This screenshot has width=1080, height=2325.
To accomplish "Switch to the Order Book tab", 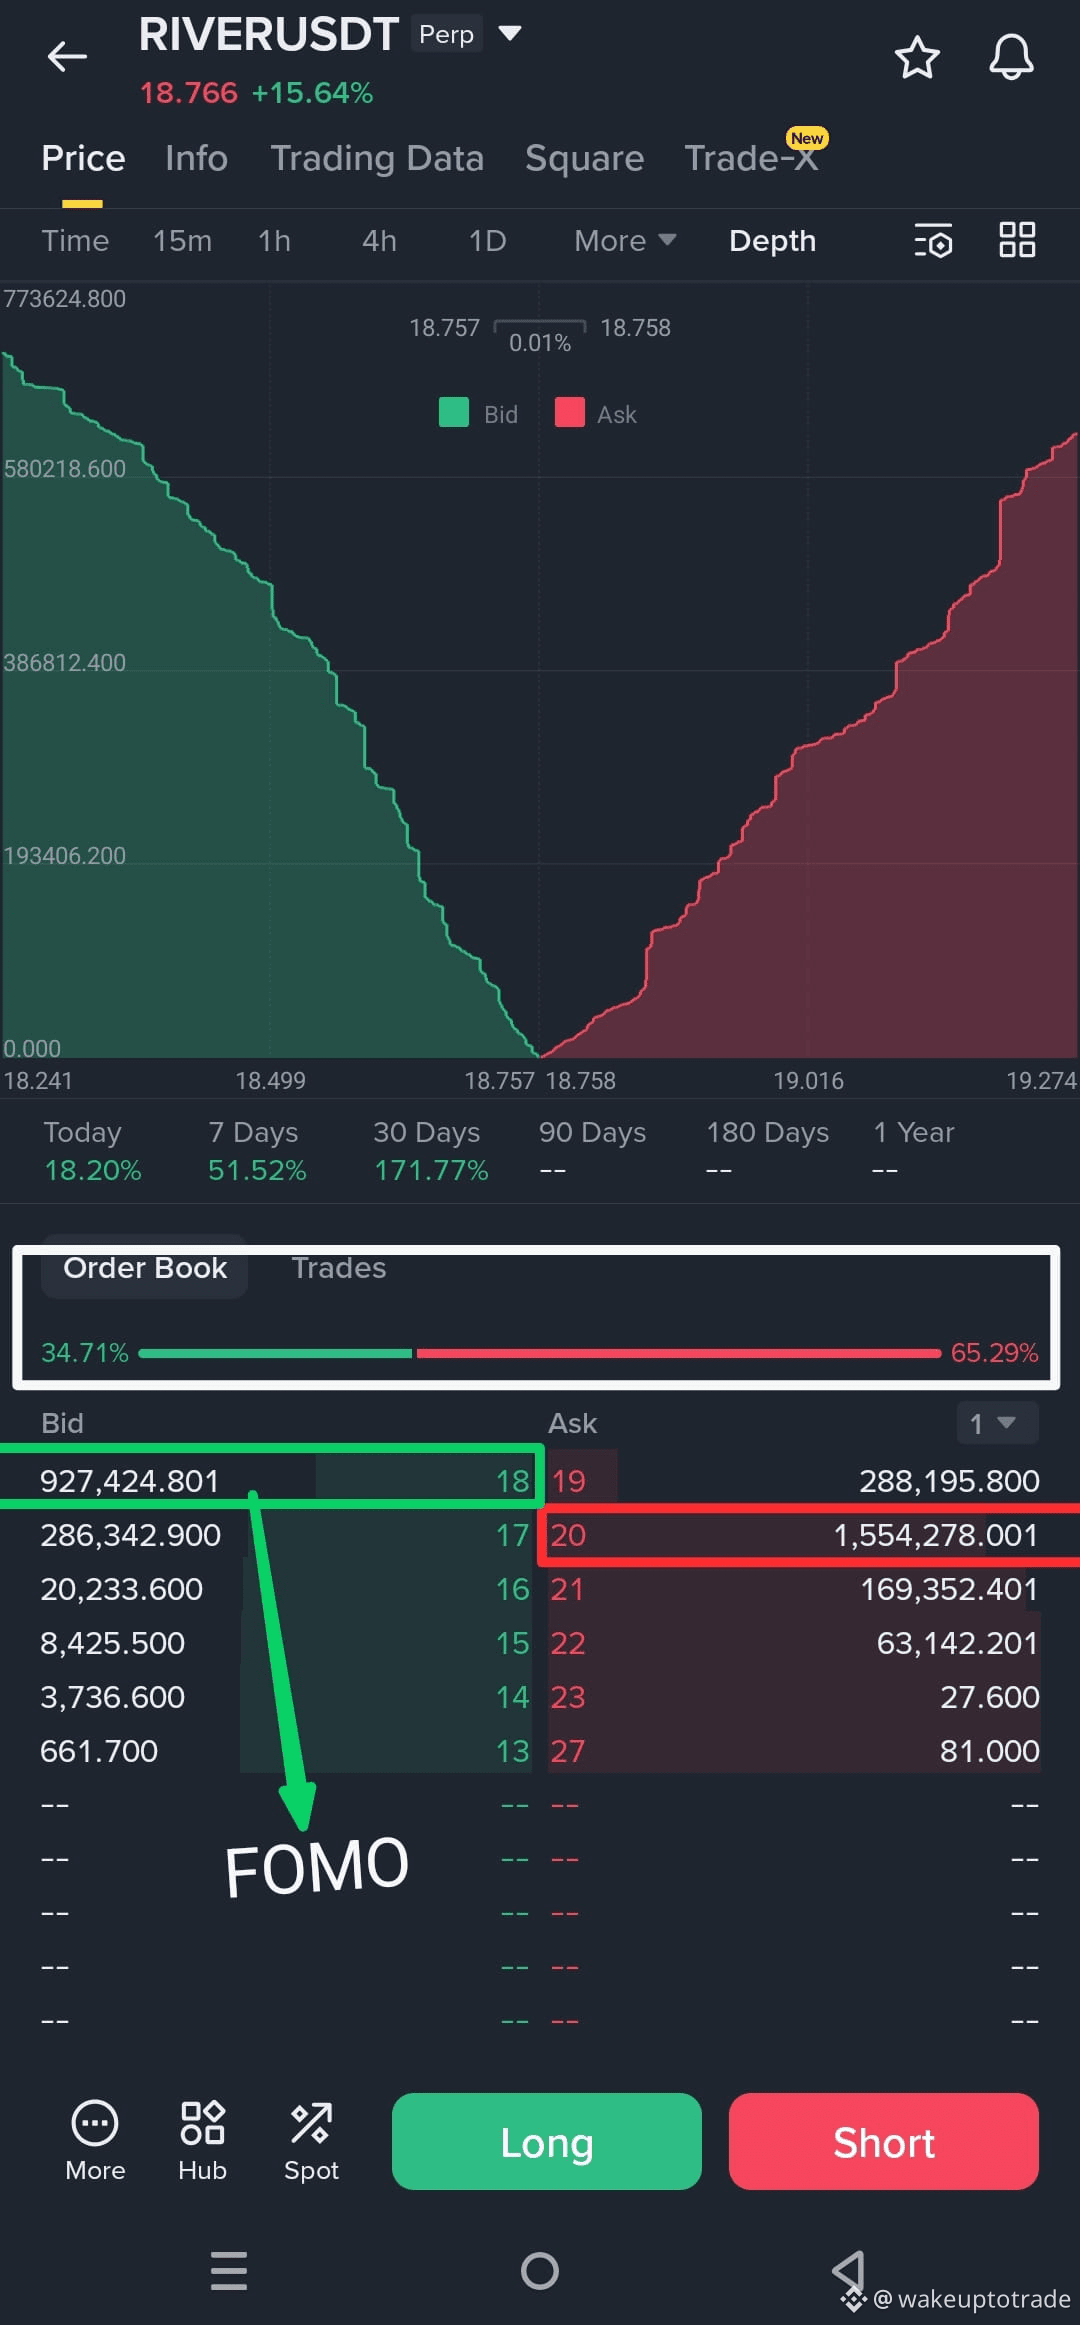I will click(x=145, y=1268).
